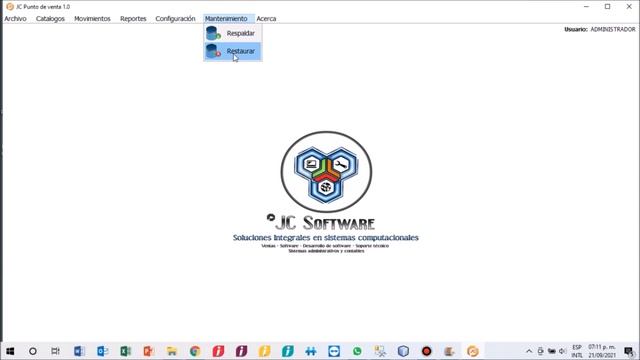Close the JC Punto de venta window
The image size is (640, 360).
[629, 7]
